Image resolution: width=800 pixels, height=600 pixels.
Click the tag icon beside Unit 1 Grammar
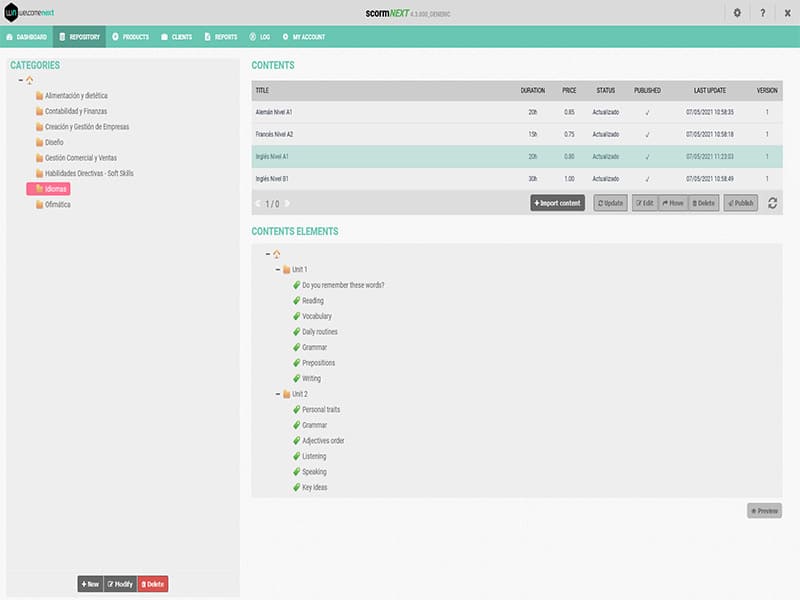point(296,347)
